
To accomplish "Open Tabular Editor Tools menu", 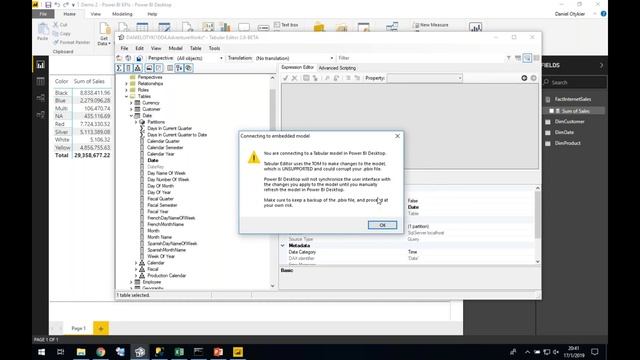I will [x=214, y=48].
